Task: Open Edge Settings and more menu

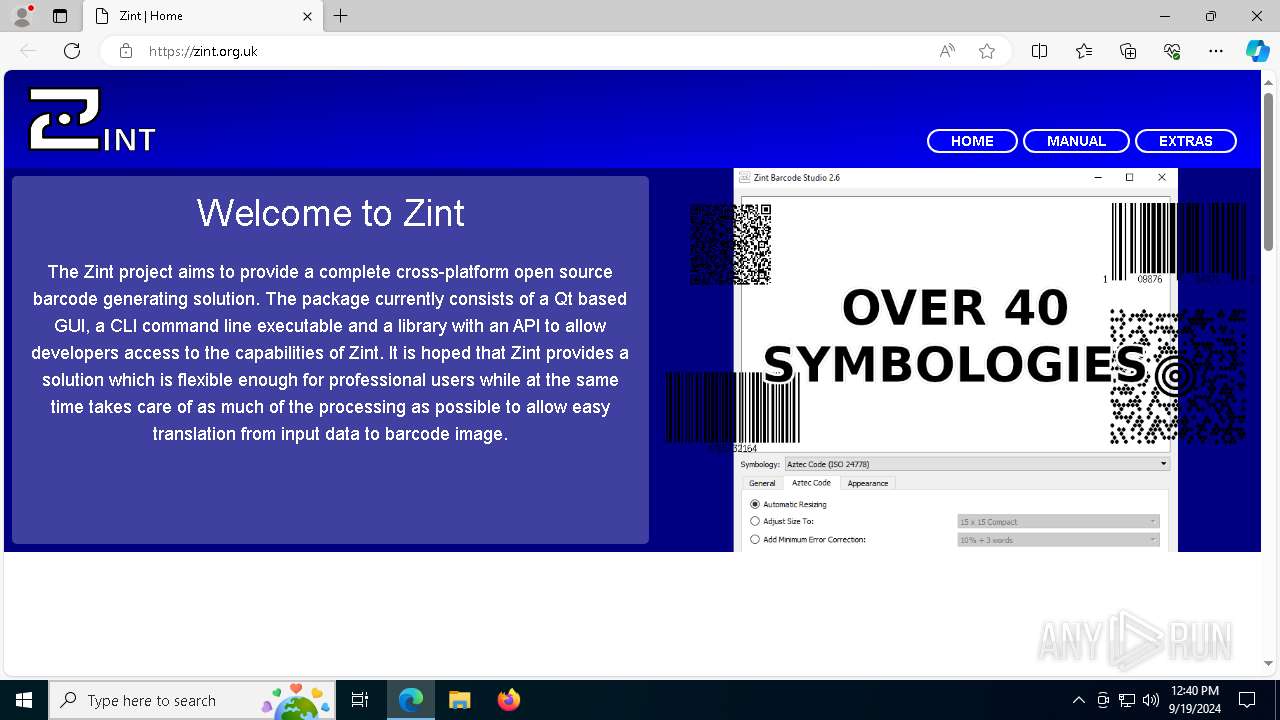Action: (1216, 51)
